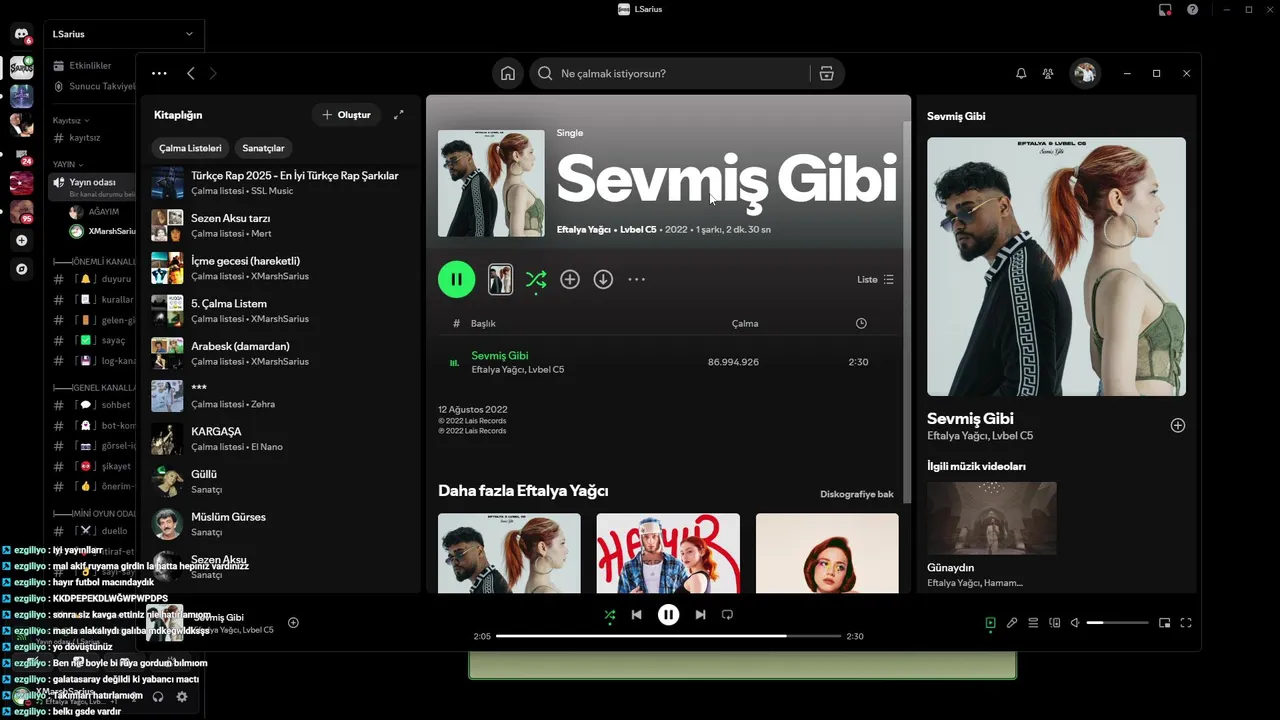This screenshot has width=1280, height=720.
Task: Open Friend Activity icon
Action: (1048, 73)
